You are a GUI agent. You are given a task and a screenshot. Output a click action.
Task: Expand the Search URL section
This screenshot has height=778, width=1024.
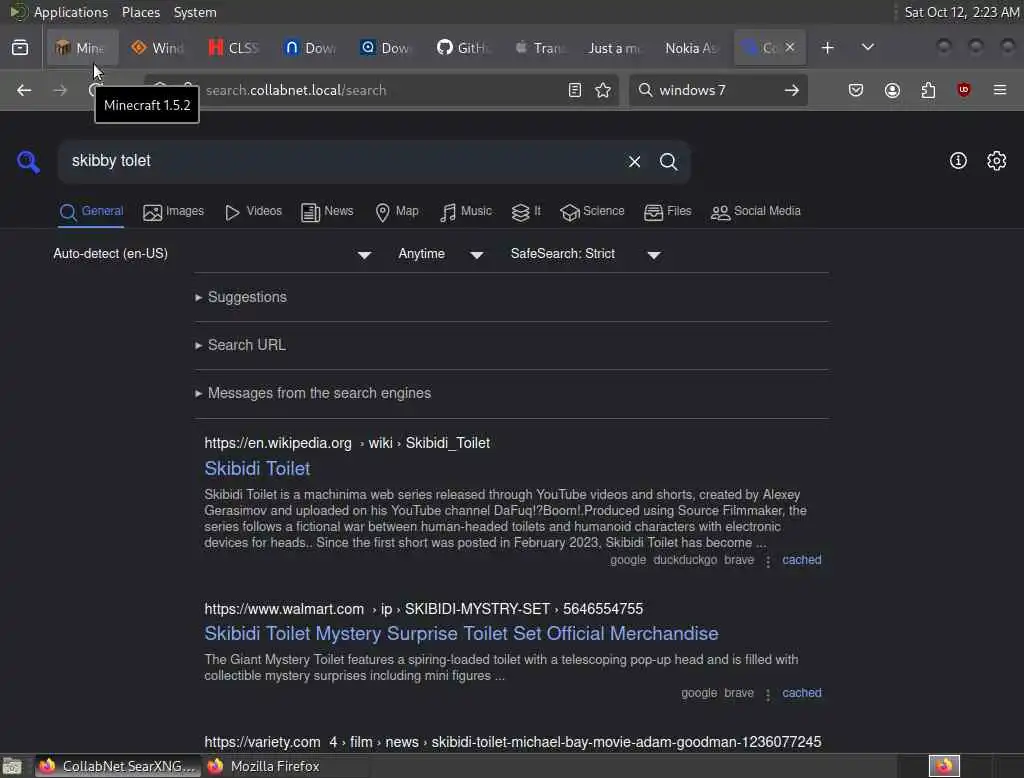pos(240,345)
